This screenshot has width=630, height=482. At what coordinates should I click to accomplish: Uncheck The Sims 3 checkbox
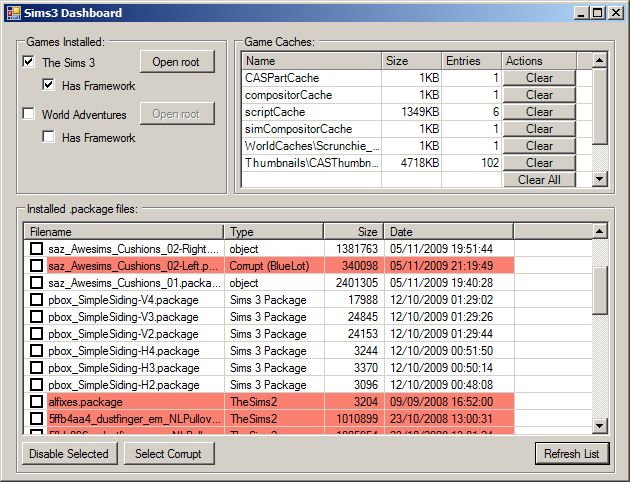[29, 62]
